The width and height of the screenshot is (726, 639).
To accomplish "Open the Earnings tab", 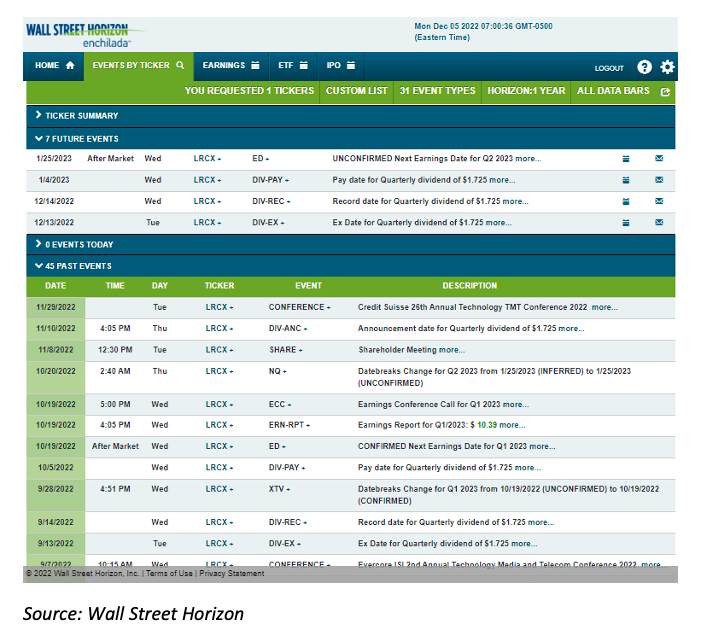I will (x=231, y=65).
